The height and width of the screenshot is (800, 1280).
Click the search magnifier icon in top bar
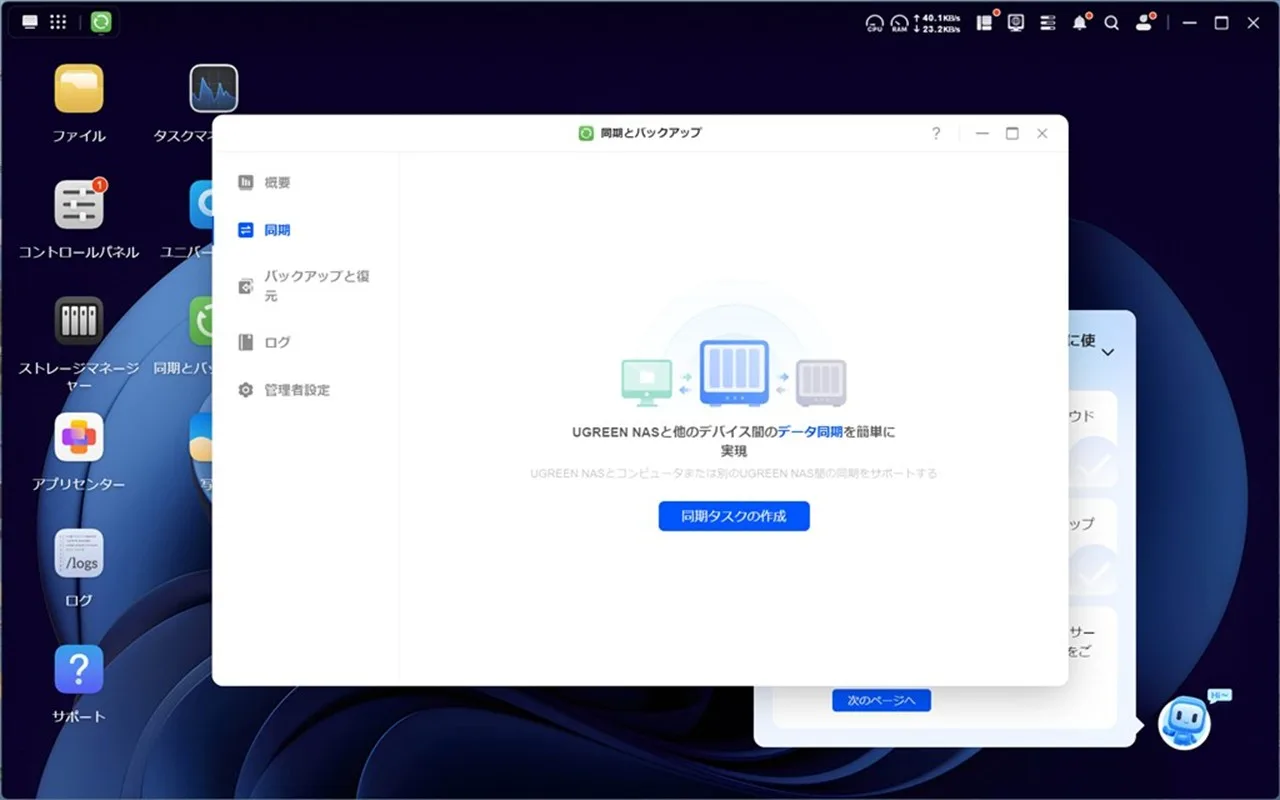pos(1111,23)
